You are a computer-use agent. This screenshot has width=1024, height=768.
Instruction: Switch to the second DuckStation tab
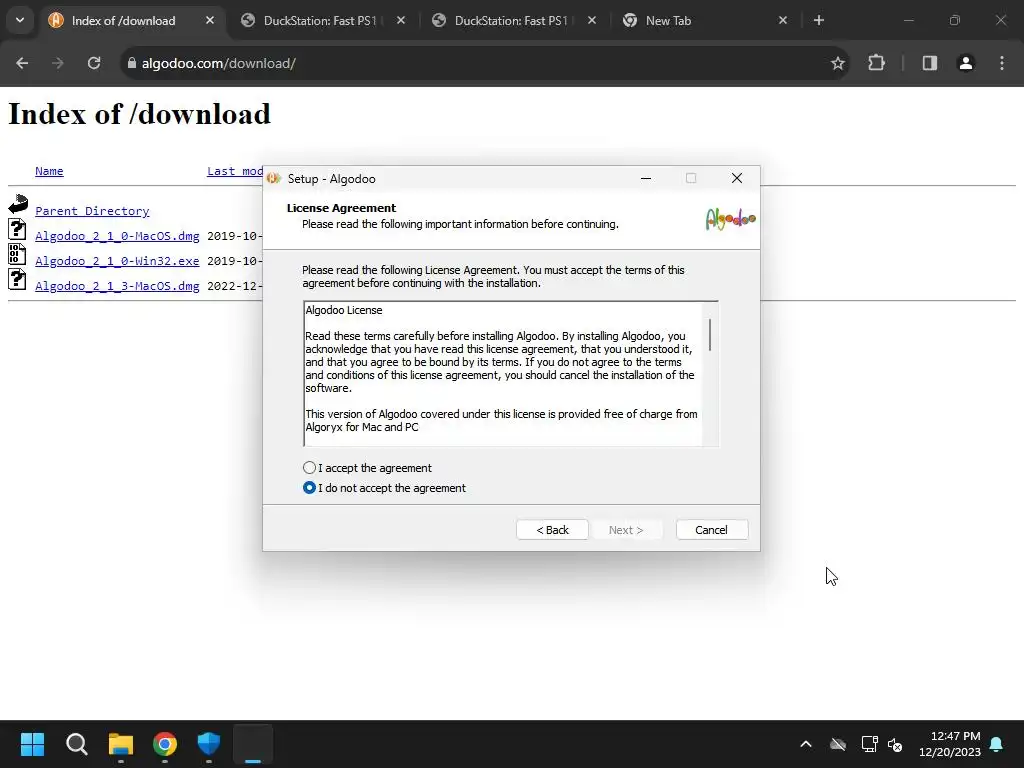(511, 21)
